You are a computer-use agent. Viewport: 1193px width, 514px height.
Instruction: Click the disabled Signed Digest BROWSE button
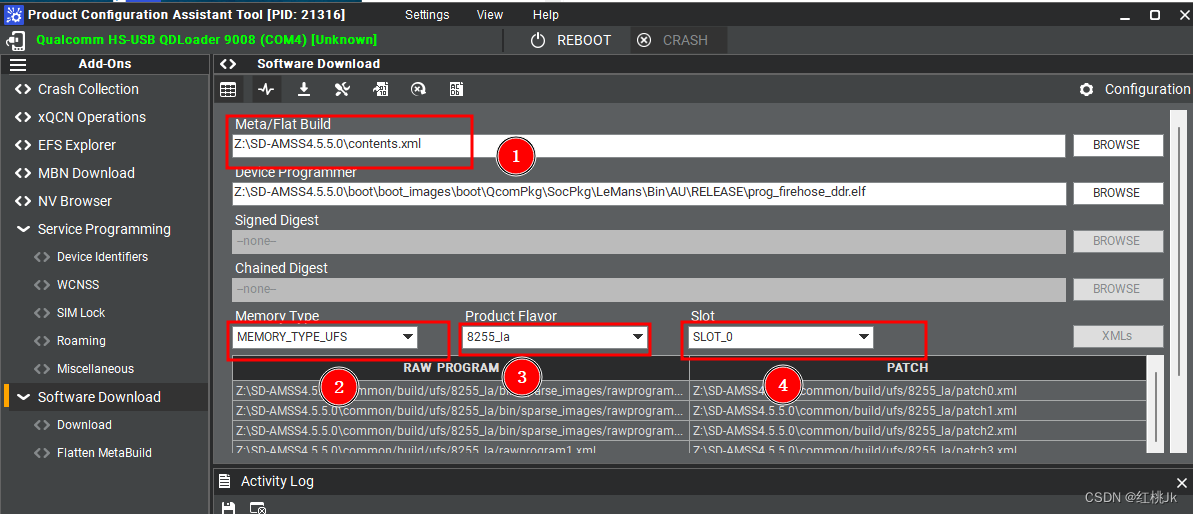[1118, 241]
